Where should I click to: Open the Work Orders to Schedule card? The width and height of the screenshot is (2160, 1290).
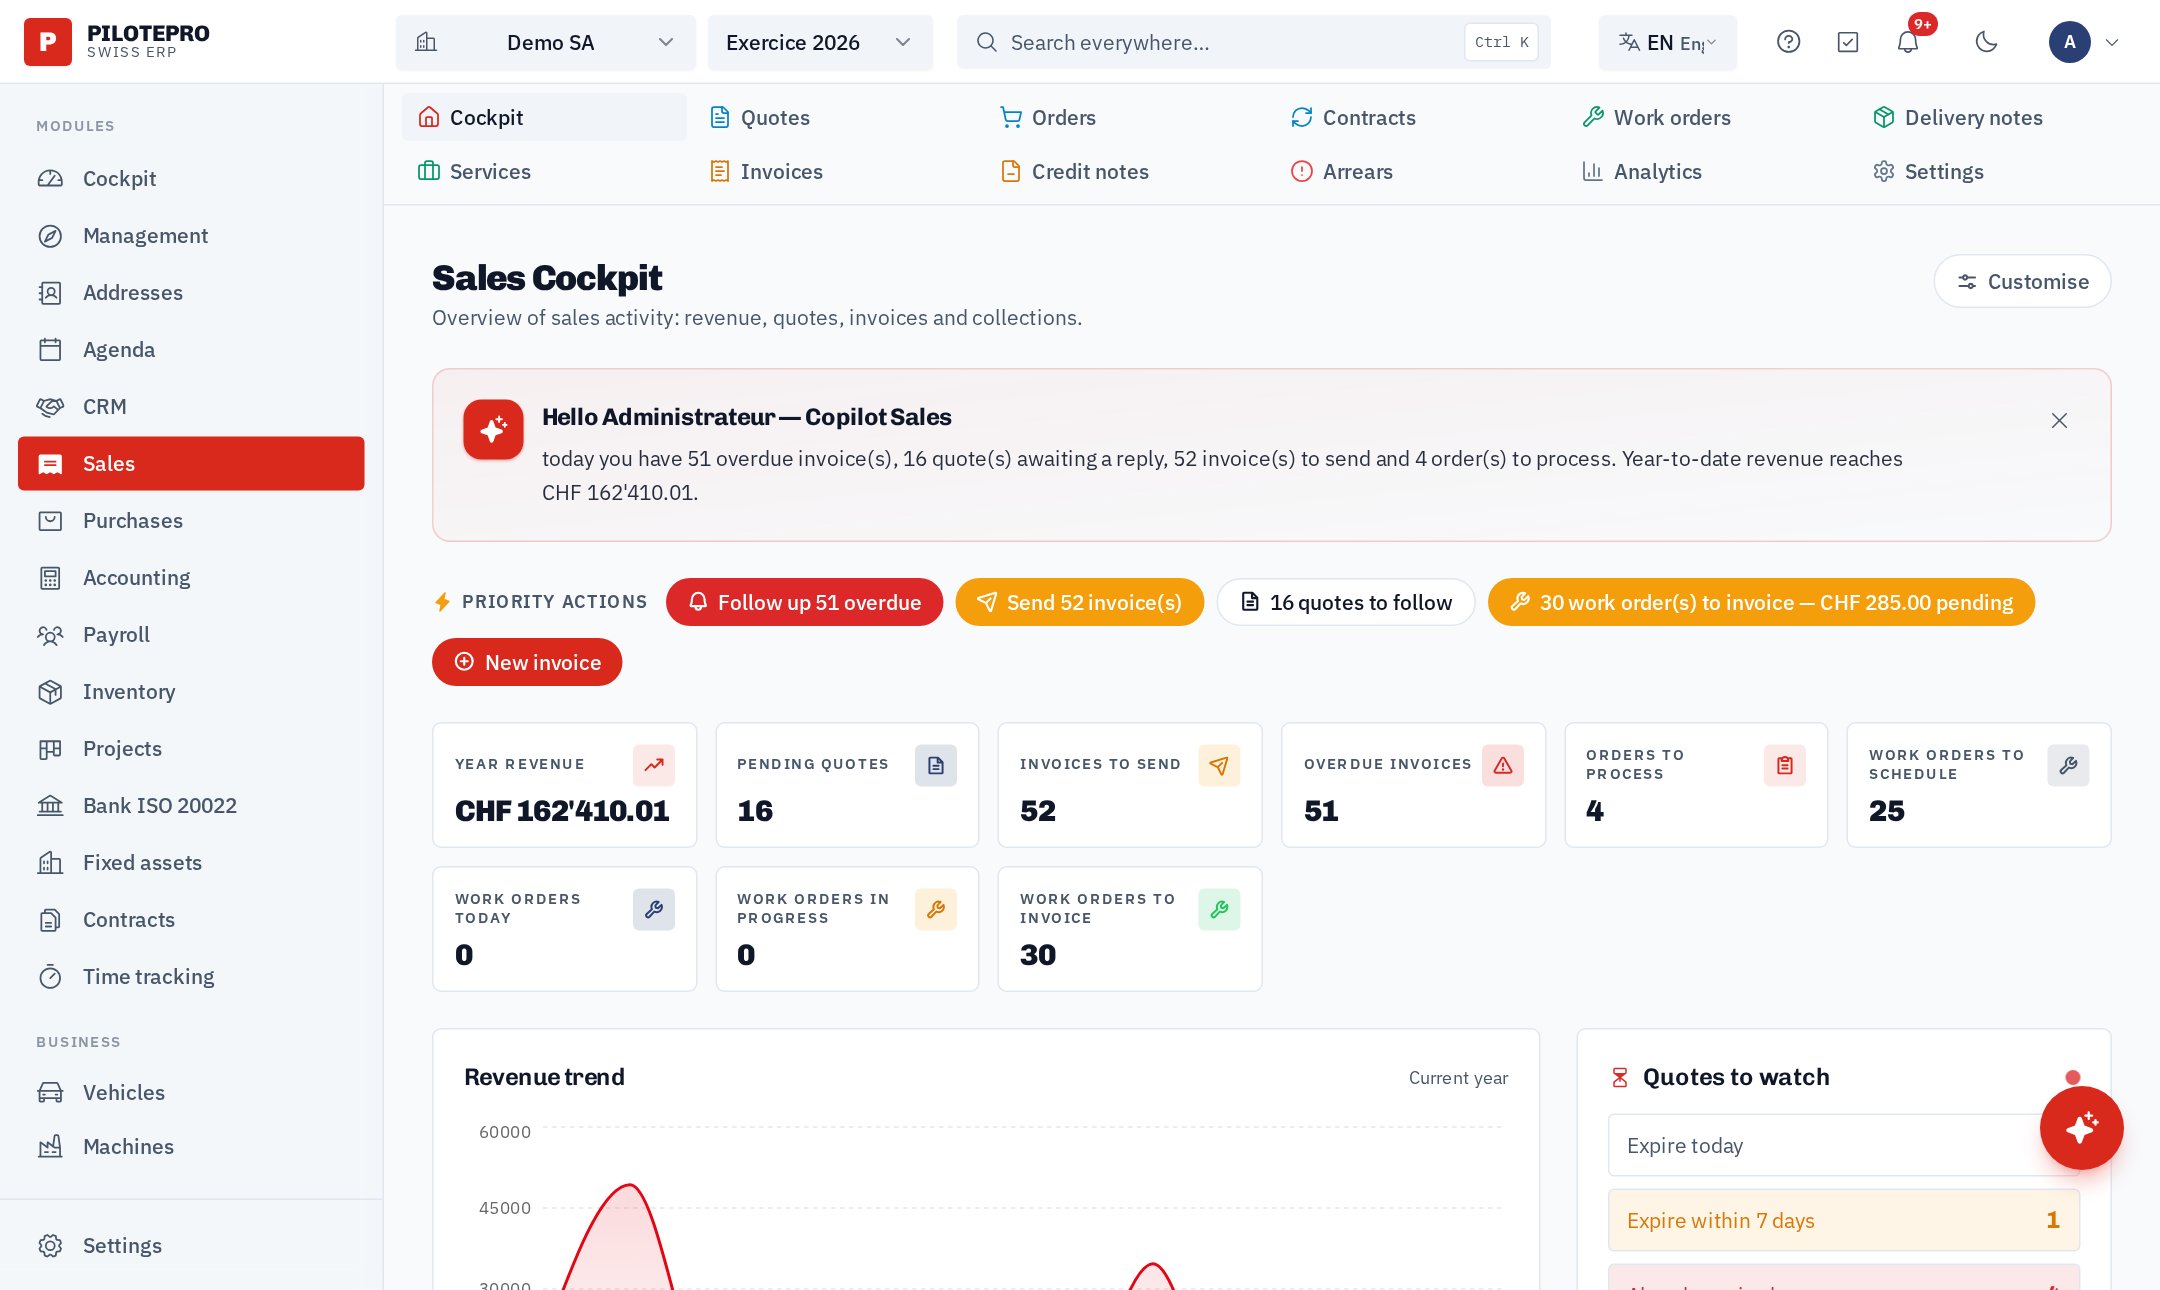coord(1979,785)
